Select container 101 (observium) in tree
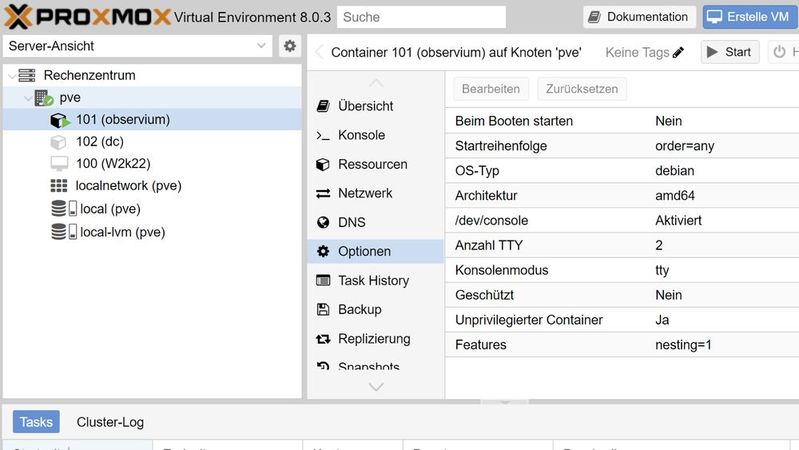799x450 pixels. [122, 120]
